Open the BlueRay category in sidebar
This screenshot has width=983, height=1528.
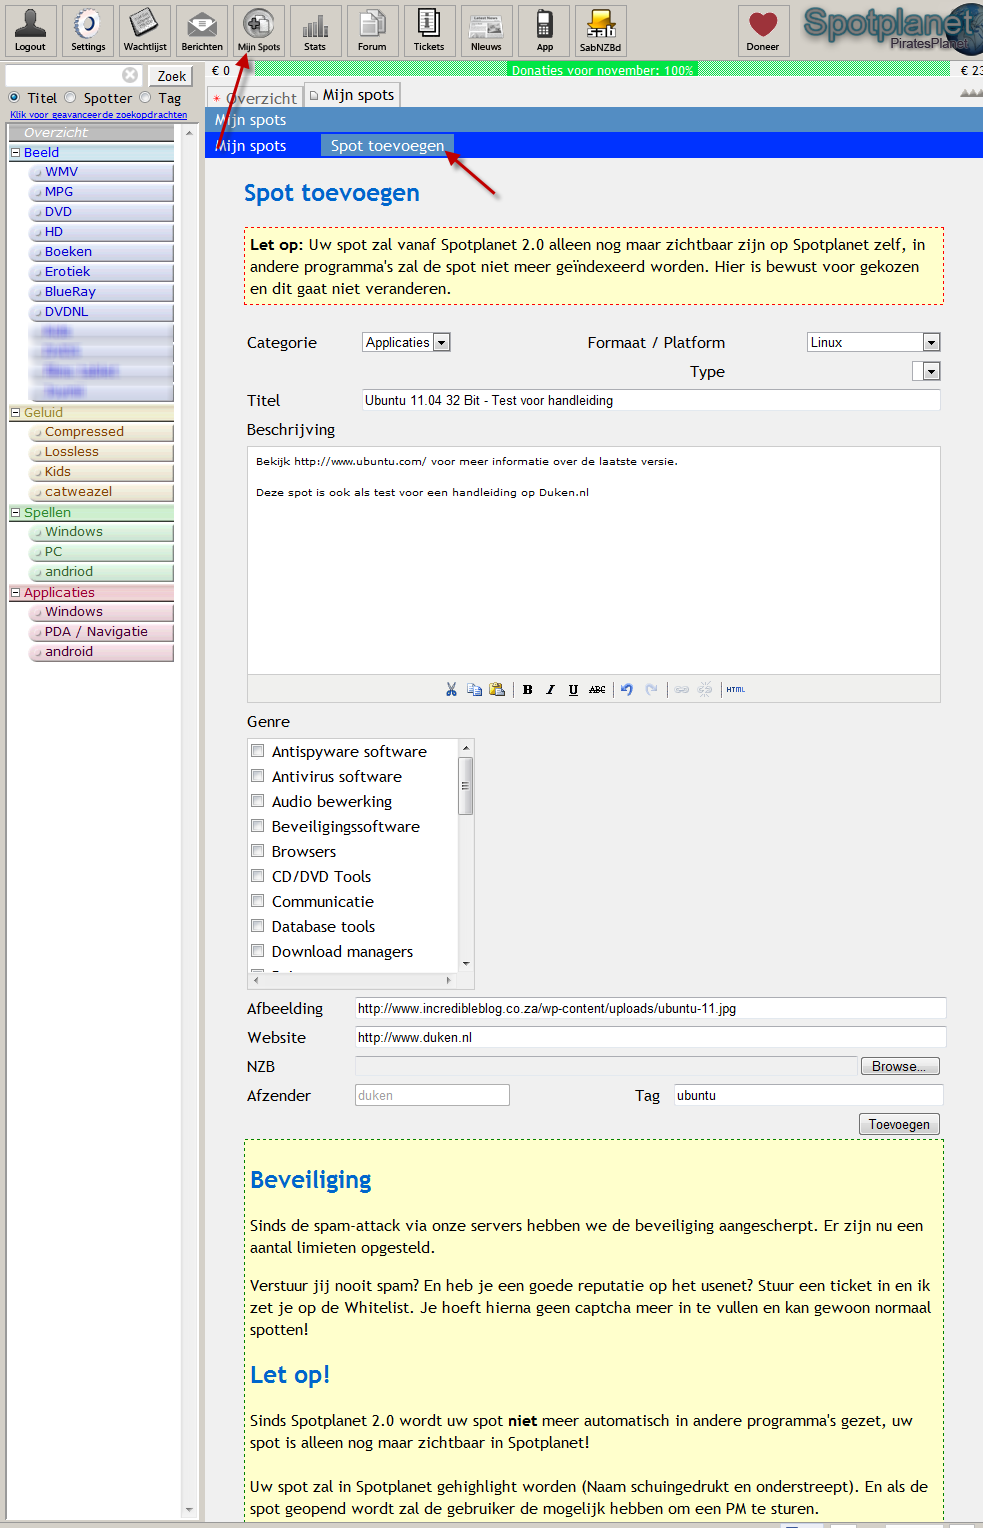click(102, 292)
